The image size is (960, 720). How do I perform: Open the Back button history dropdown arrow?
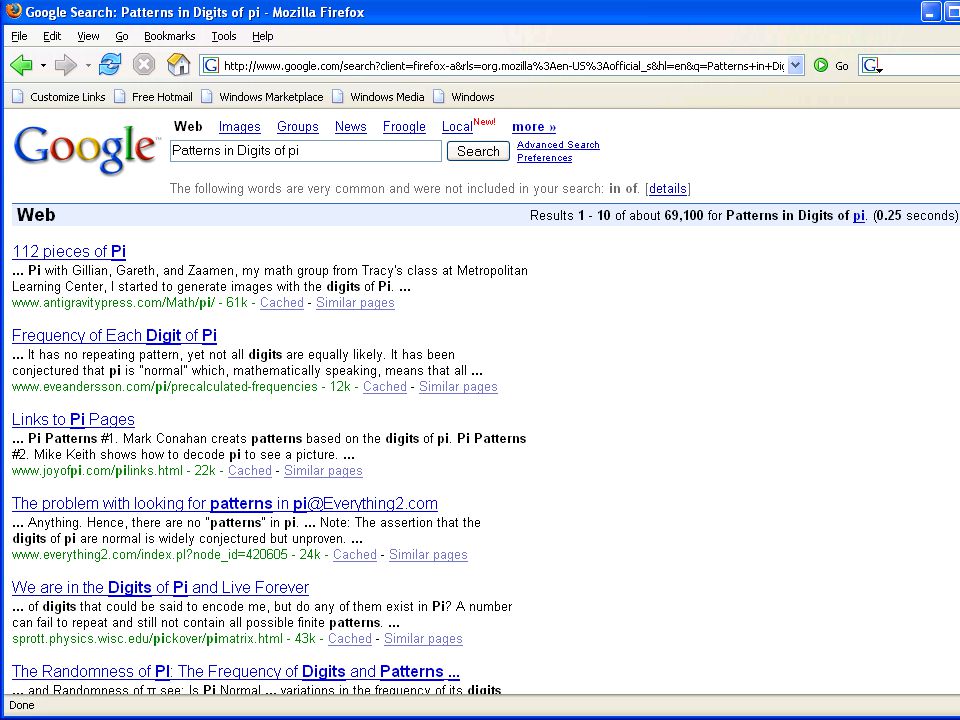pyautogui.click(x=43, y=66)
